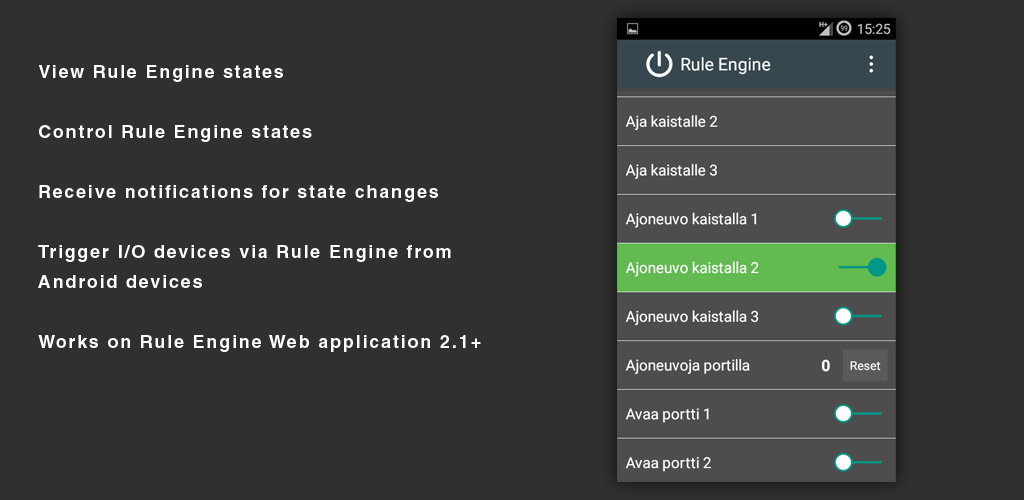1024x500 pixels.
Task: Trigger the Aja kaistalle 3 item
Action: (672, 171)
